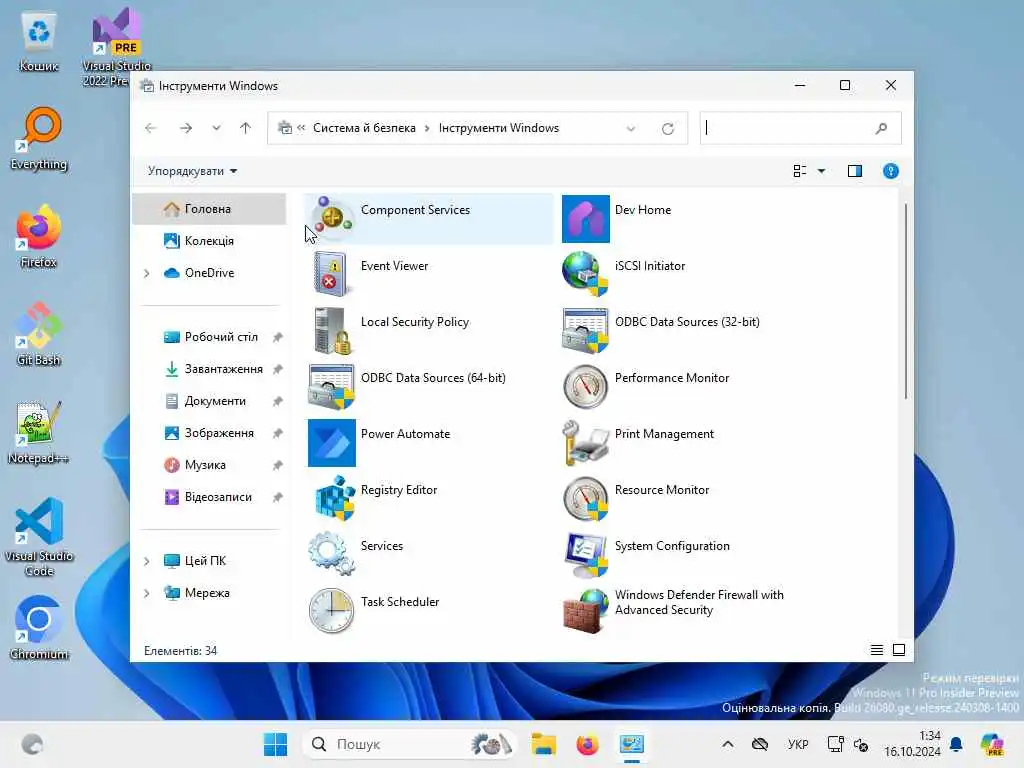Open Колекція in navigation pane
Screen dimensions: 1024x768
pos(209,241)
